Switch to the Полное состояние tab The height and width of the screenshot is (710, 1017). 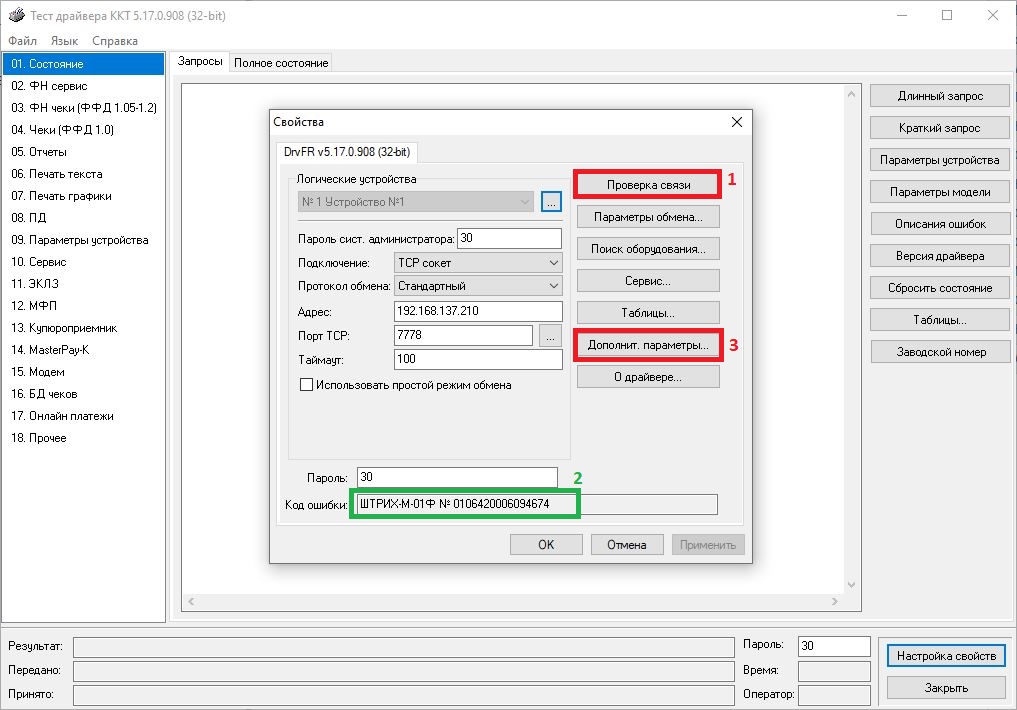281,63
